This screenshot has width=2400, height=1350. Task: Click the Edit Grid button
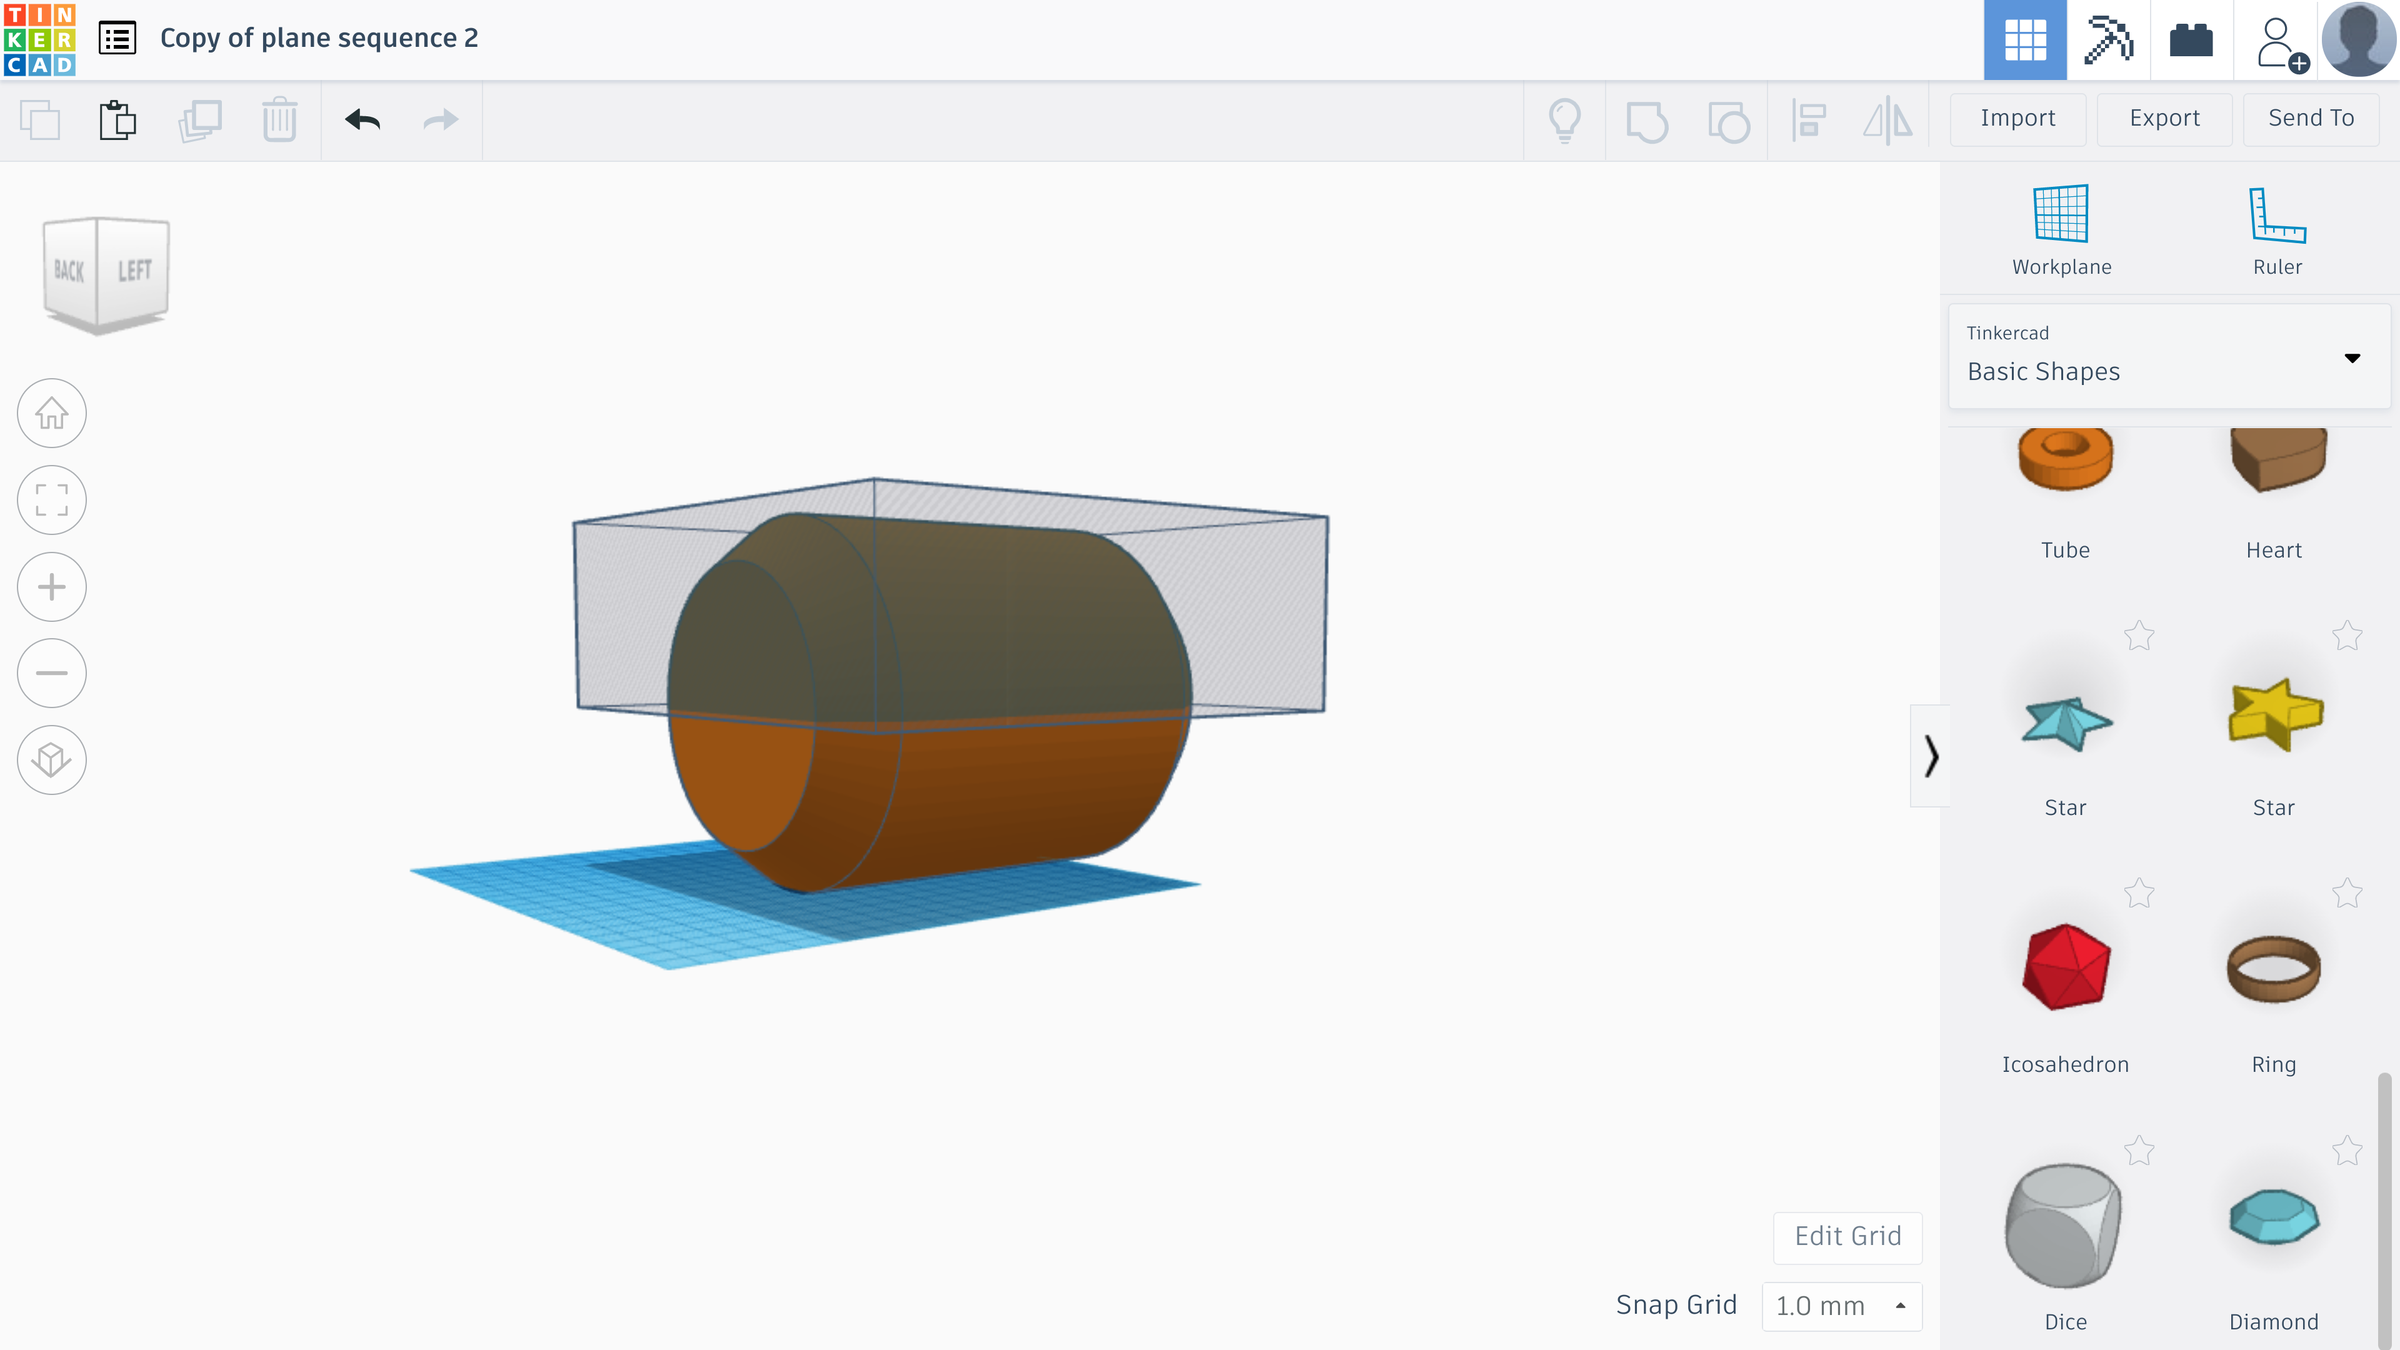(x=1847, y=1237)
